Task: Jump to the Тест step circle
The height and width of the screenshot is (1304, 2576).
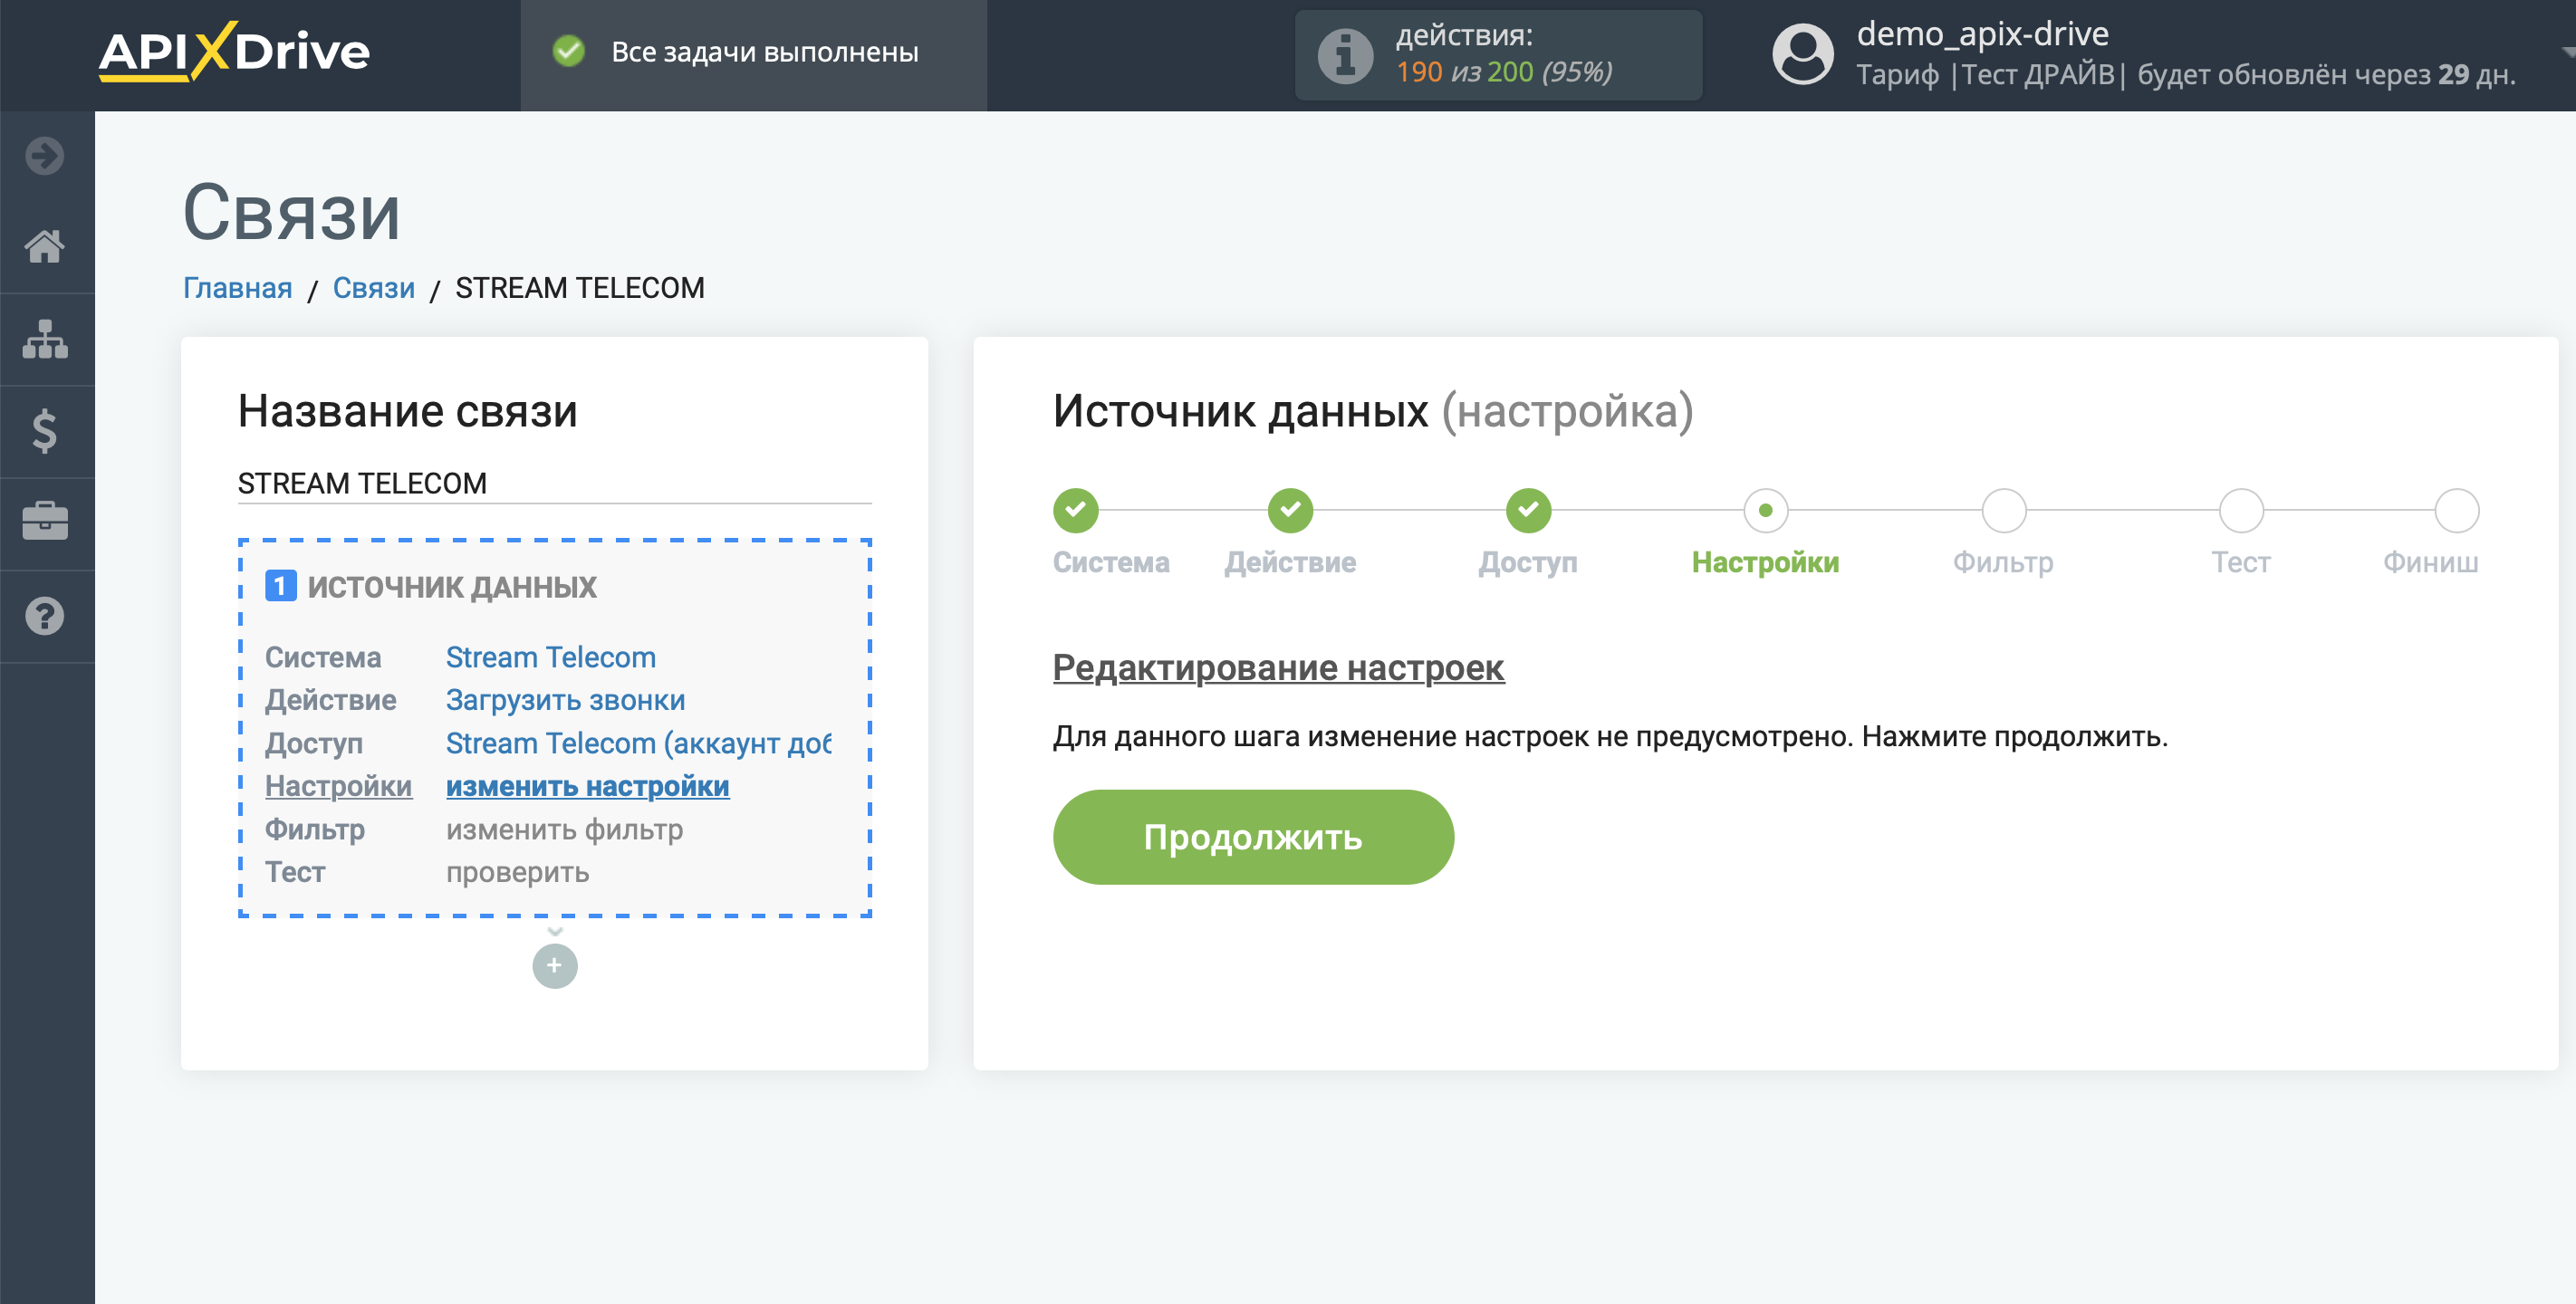Action: pyautogui.click(x=2241, y=510)
